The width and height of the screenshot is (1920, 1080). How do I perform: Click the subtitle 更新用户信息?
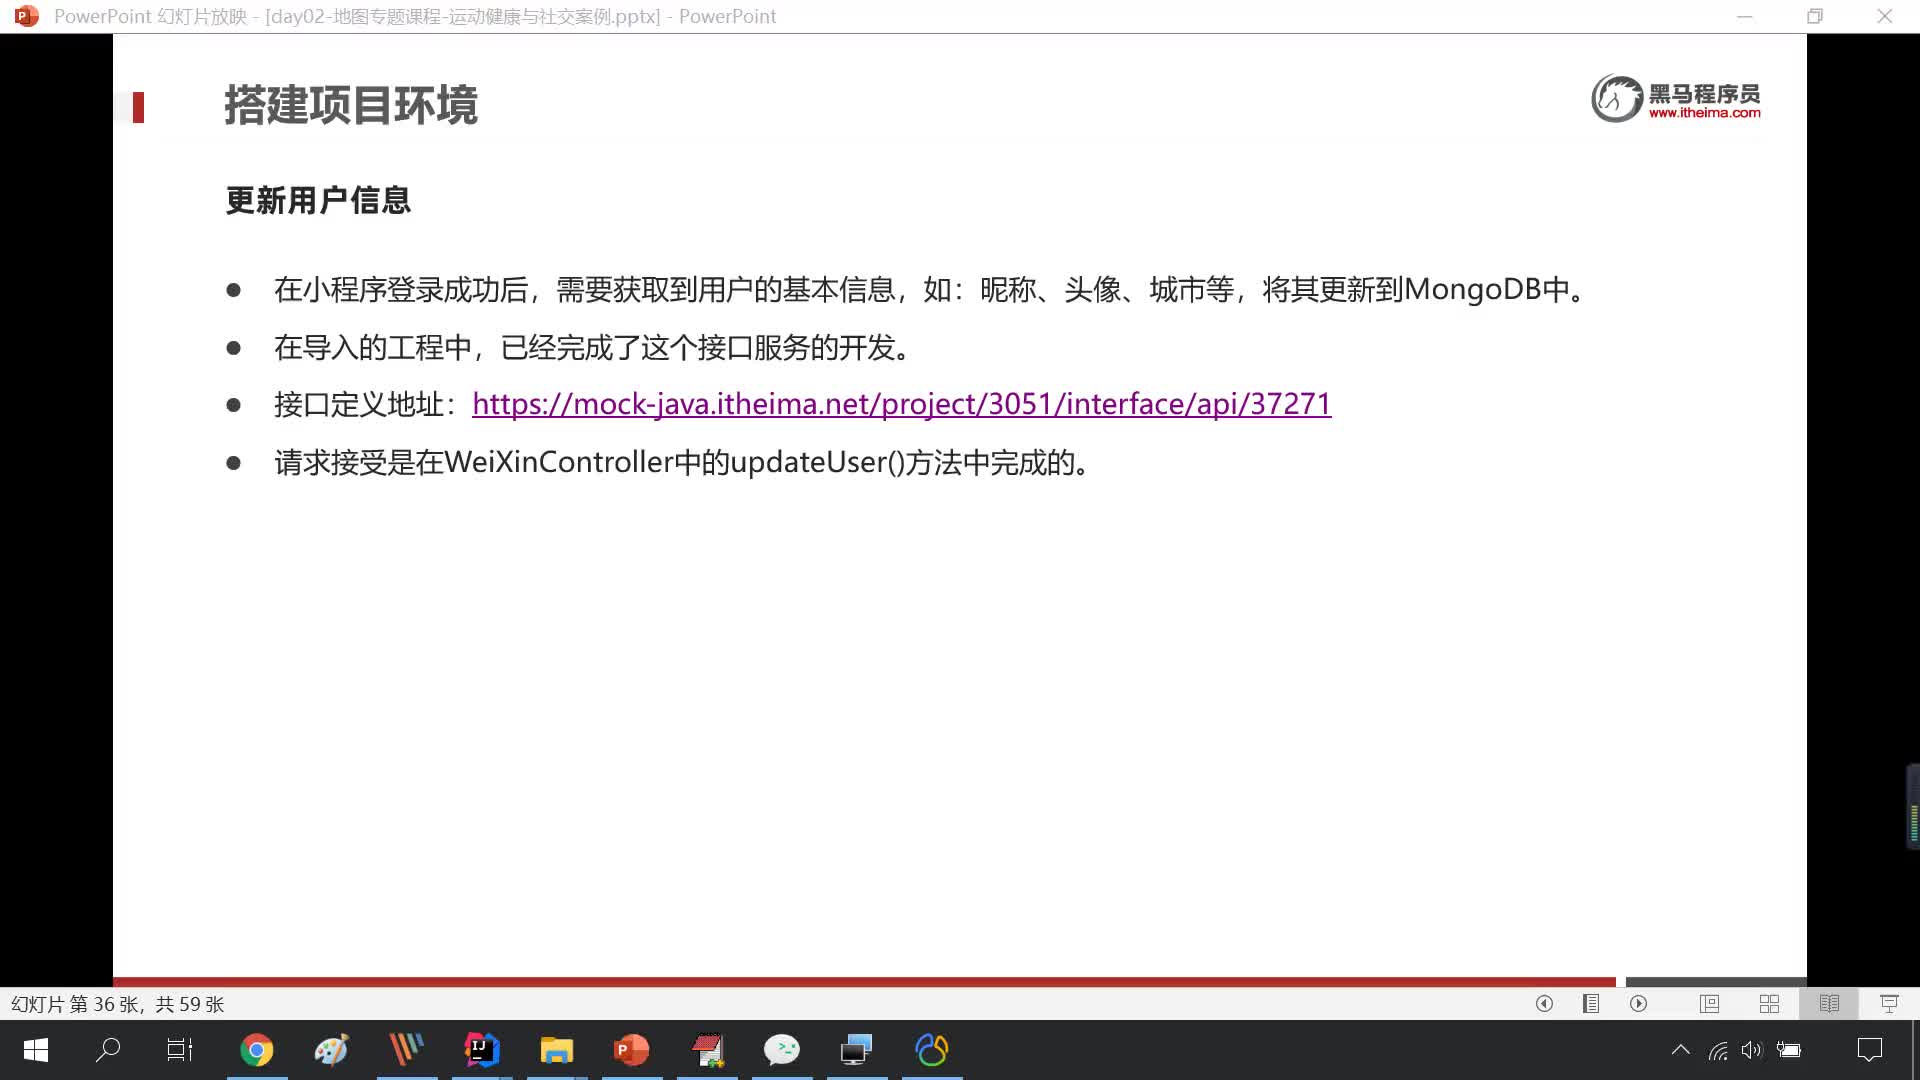tap(318, 201)
